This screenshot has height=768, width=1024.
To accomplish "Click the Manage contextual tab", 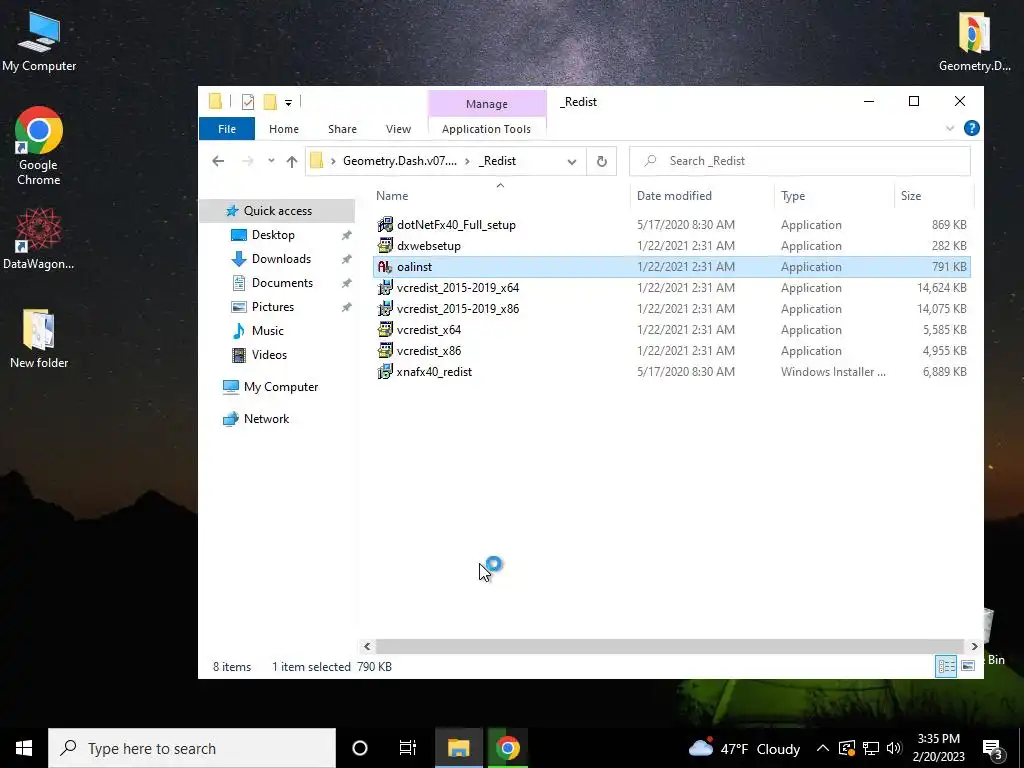I will coord(487,104).
